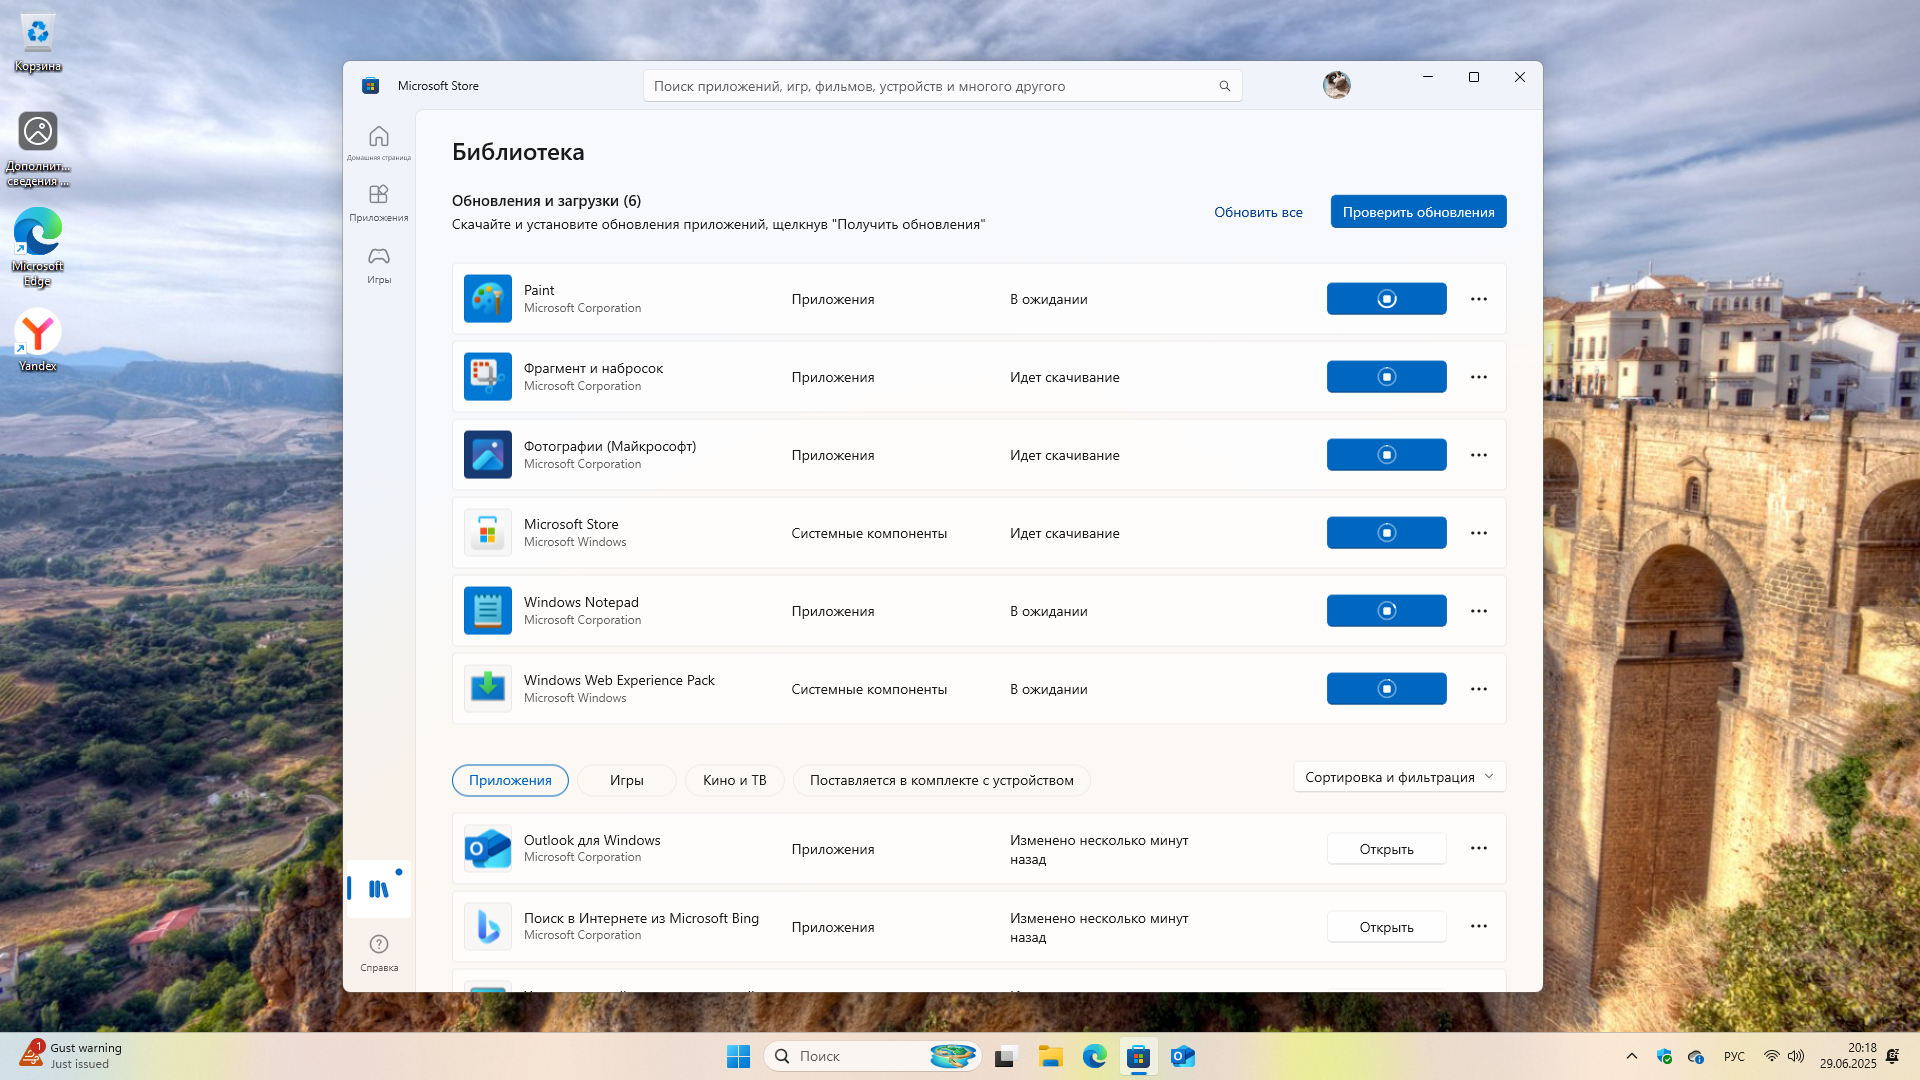
Task: Stop the Microsoft Store component download
Action: [1386, 533]
